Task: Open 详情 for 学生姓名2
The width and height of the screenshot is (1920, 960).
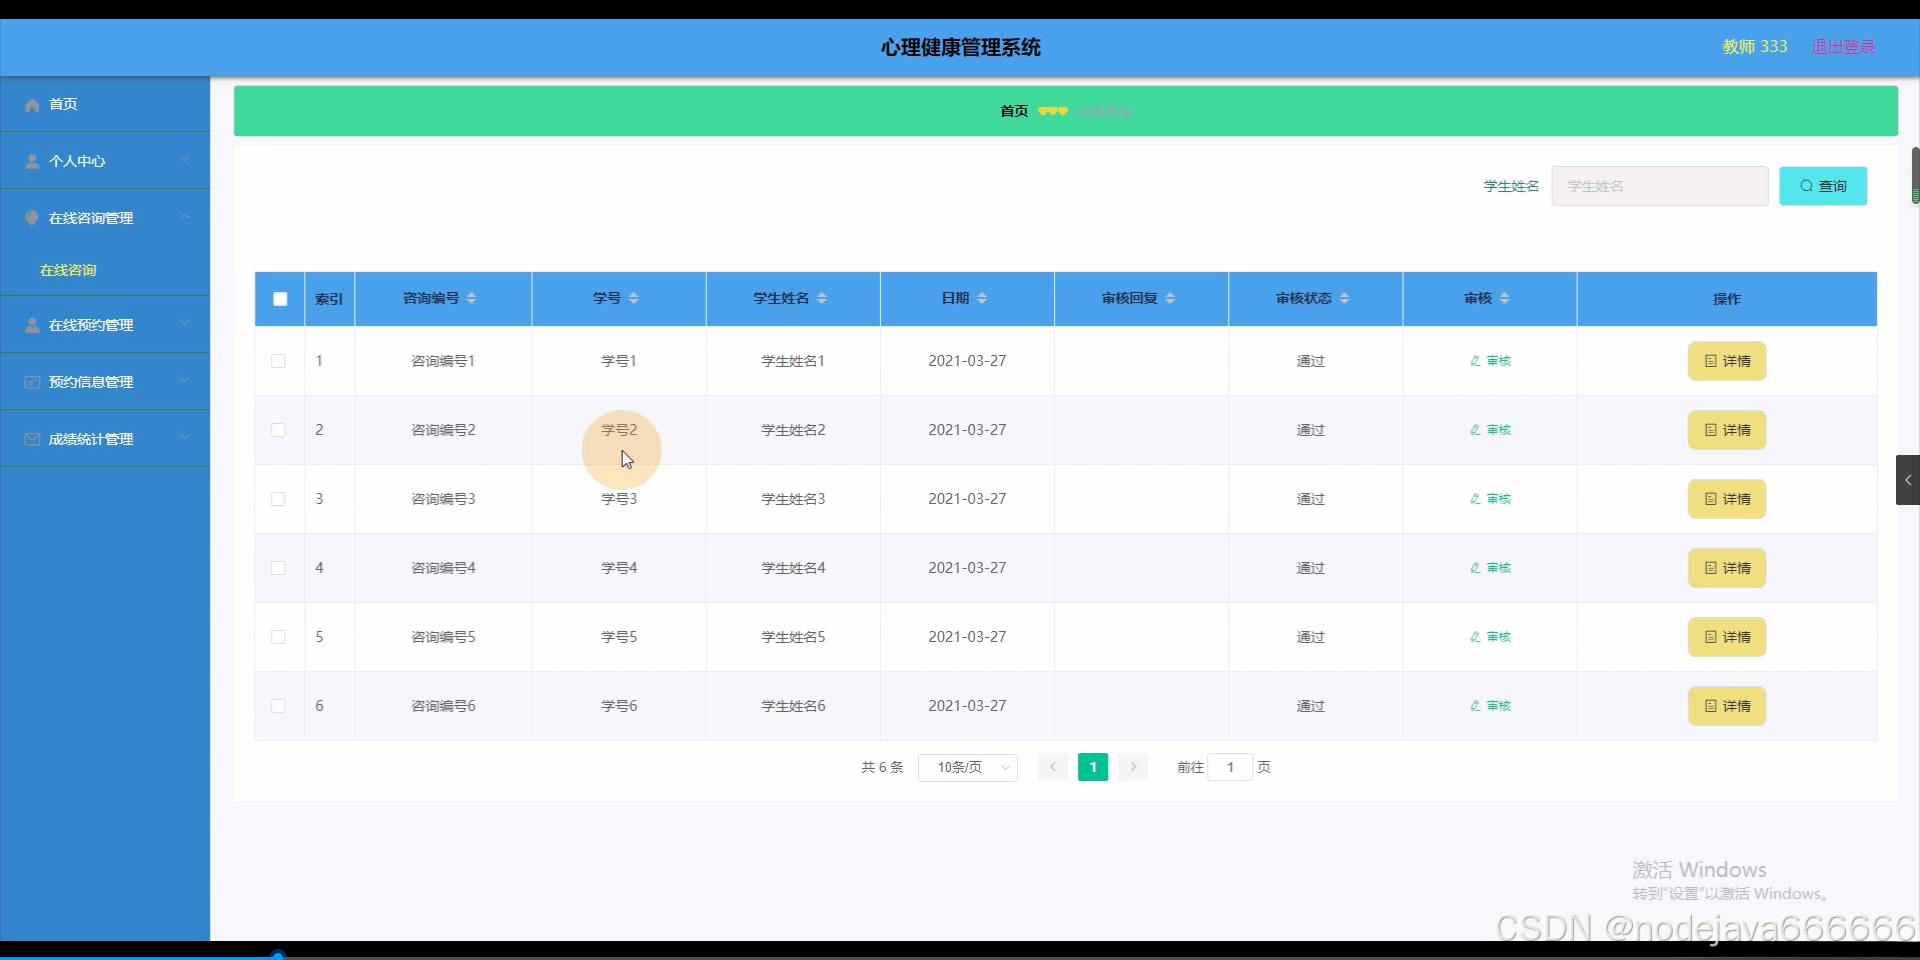Action: coord(1727,430)
